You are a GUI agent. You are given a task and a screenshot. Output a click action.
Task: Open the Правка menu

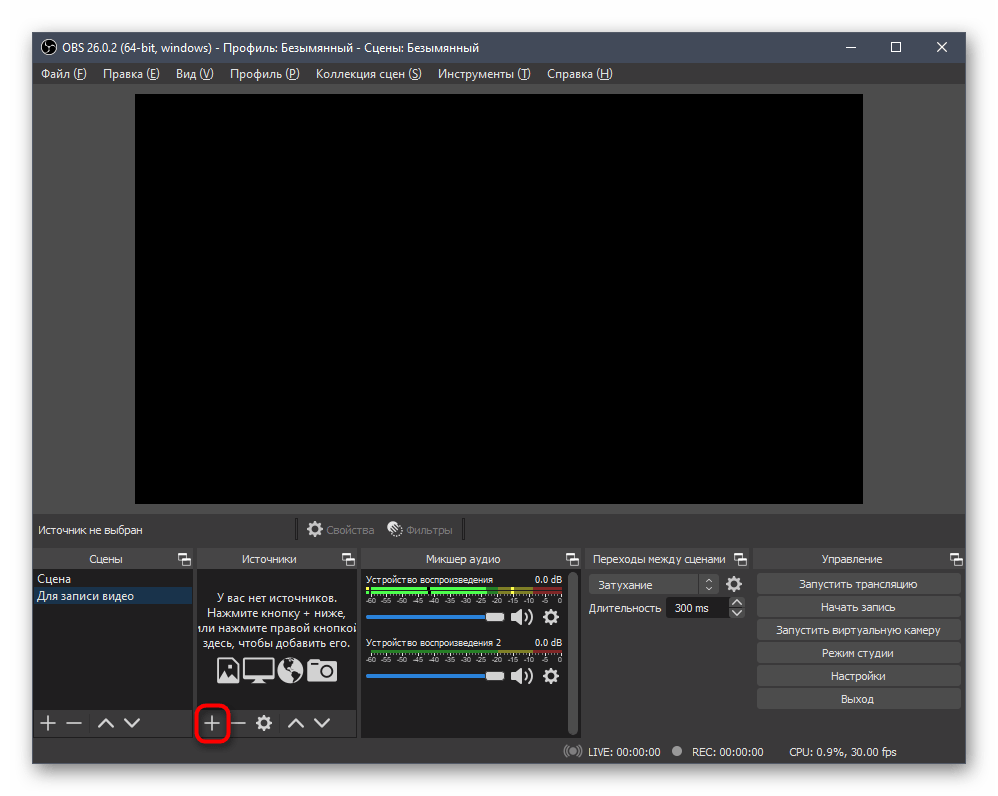(131, 74)
